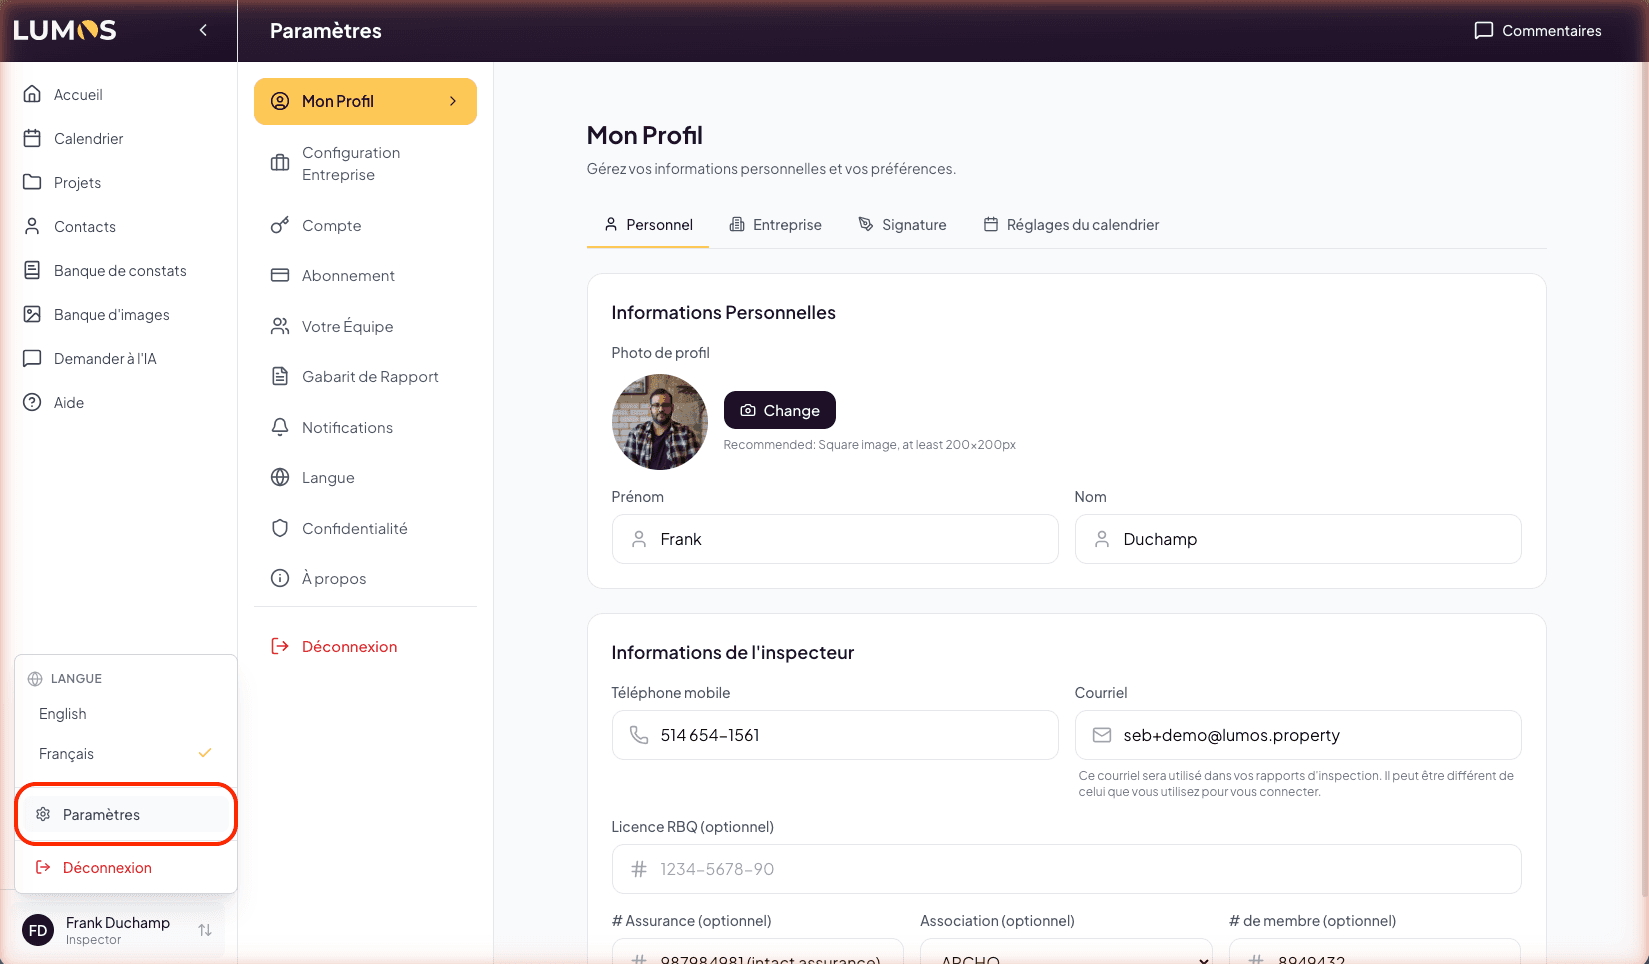
Task: Switch to the Entreprise tab
Action: coord(775,225)
